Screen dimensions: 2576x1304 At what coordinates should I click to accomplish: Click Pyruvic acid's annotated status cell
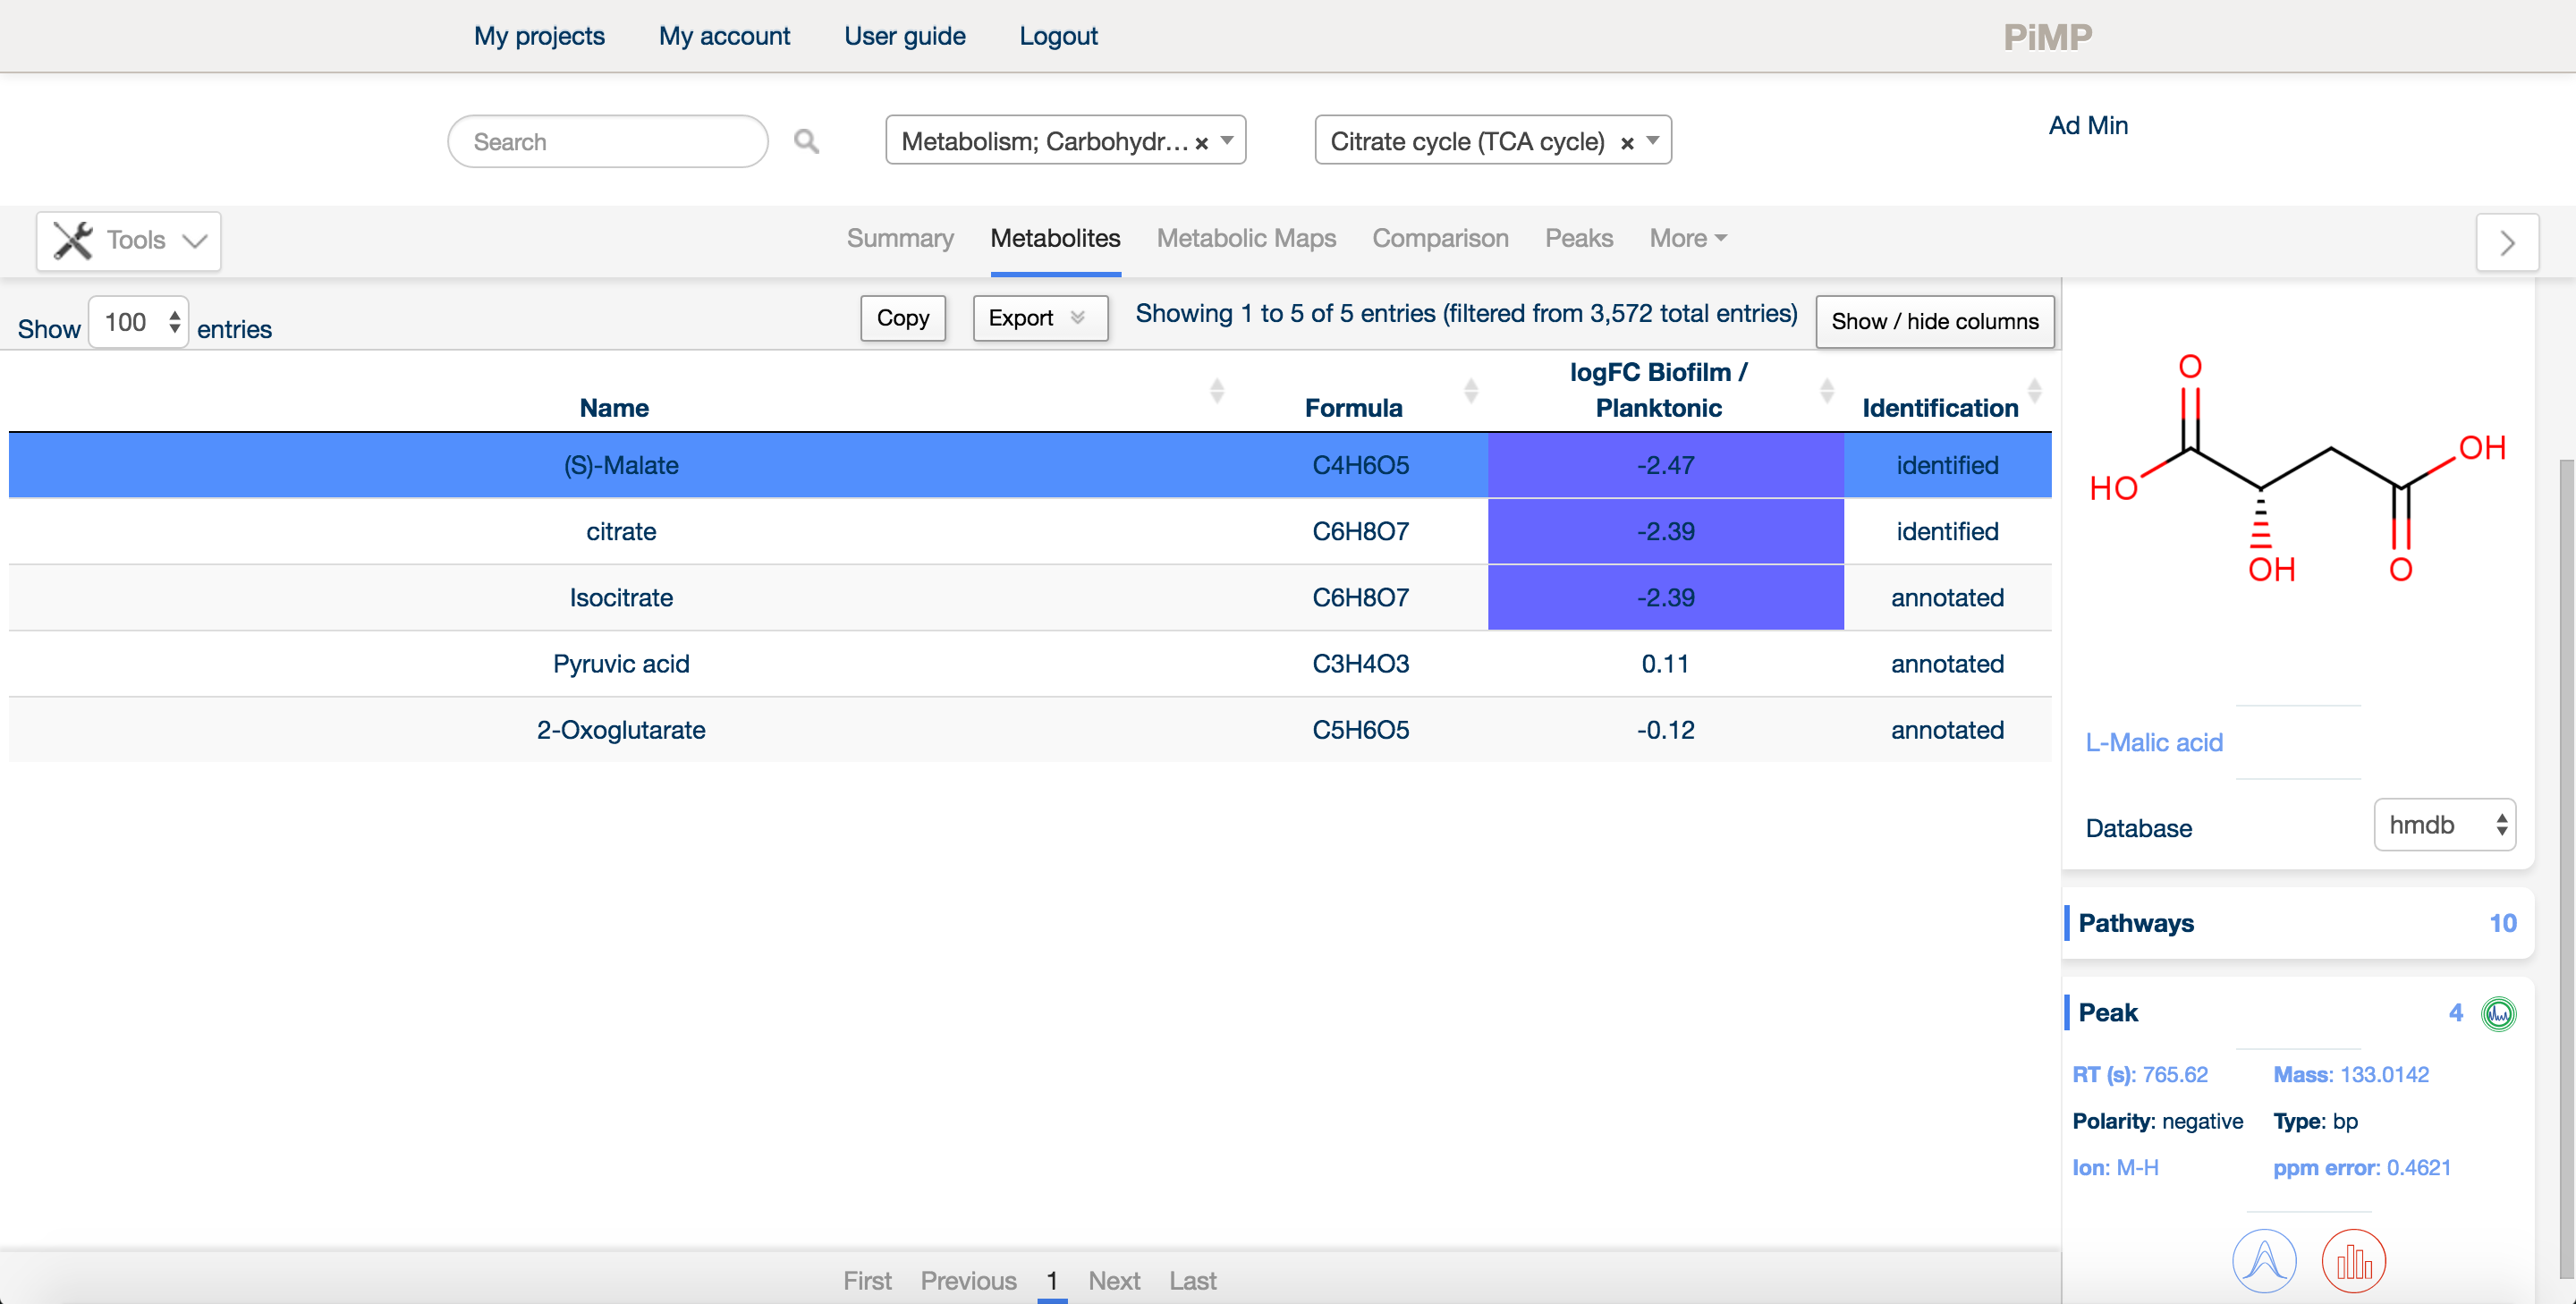(x=1947, y=663)
